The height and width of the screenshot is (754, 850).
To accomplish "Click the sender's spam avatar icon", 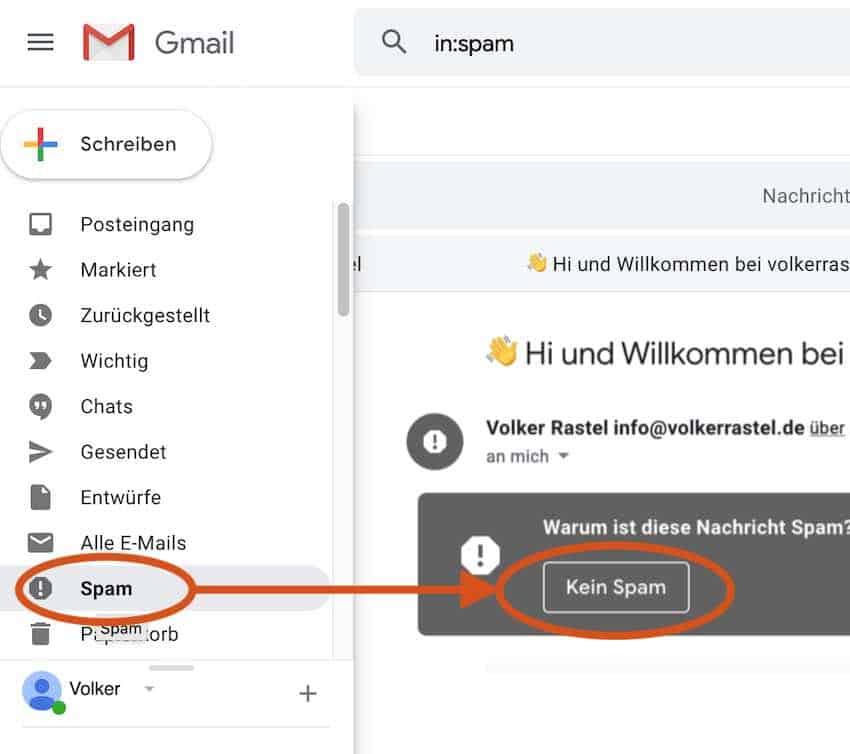I will (x=435, y=442).
